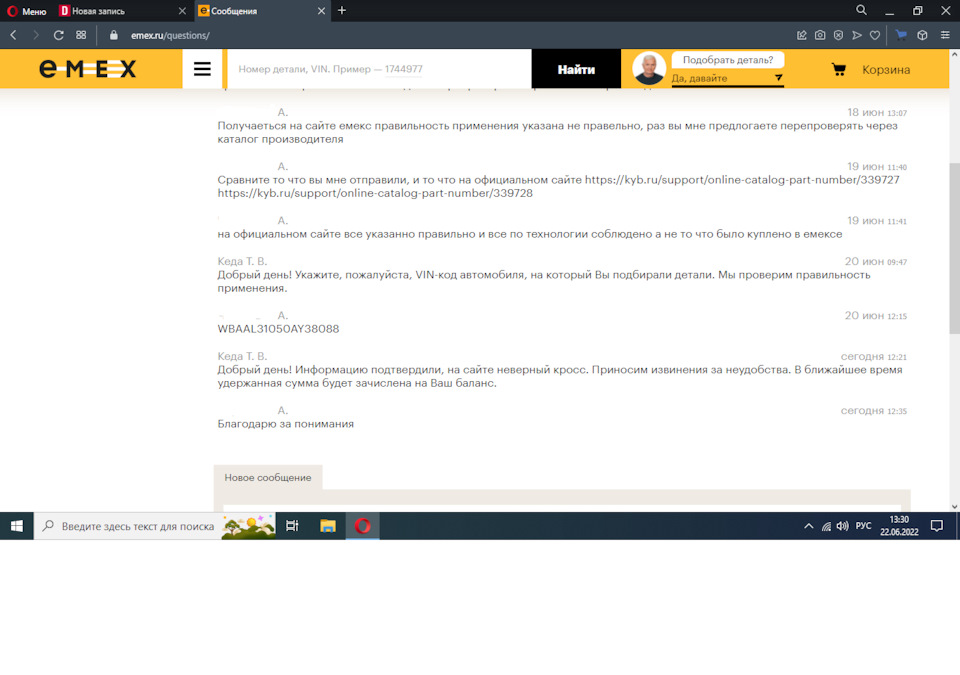The width and height of the screenshot is (960, 675).
Task: Add page to bookmarks heart icon
Action: [875, 36]
